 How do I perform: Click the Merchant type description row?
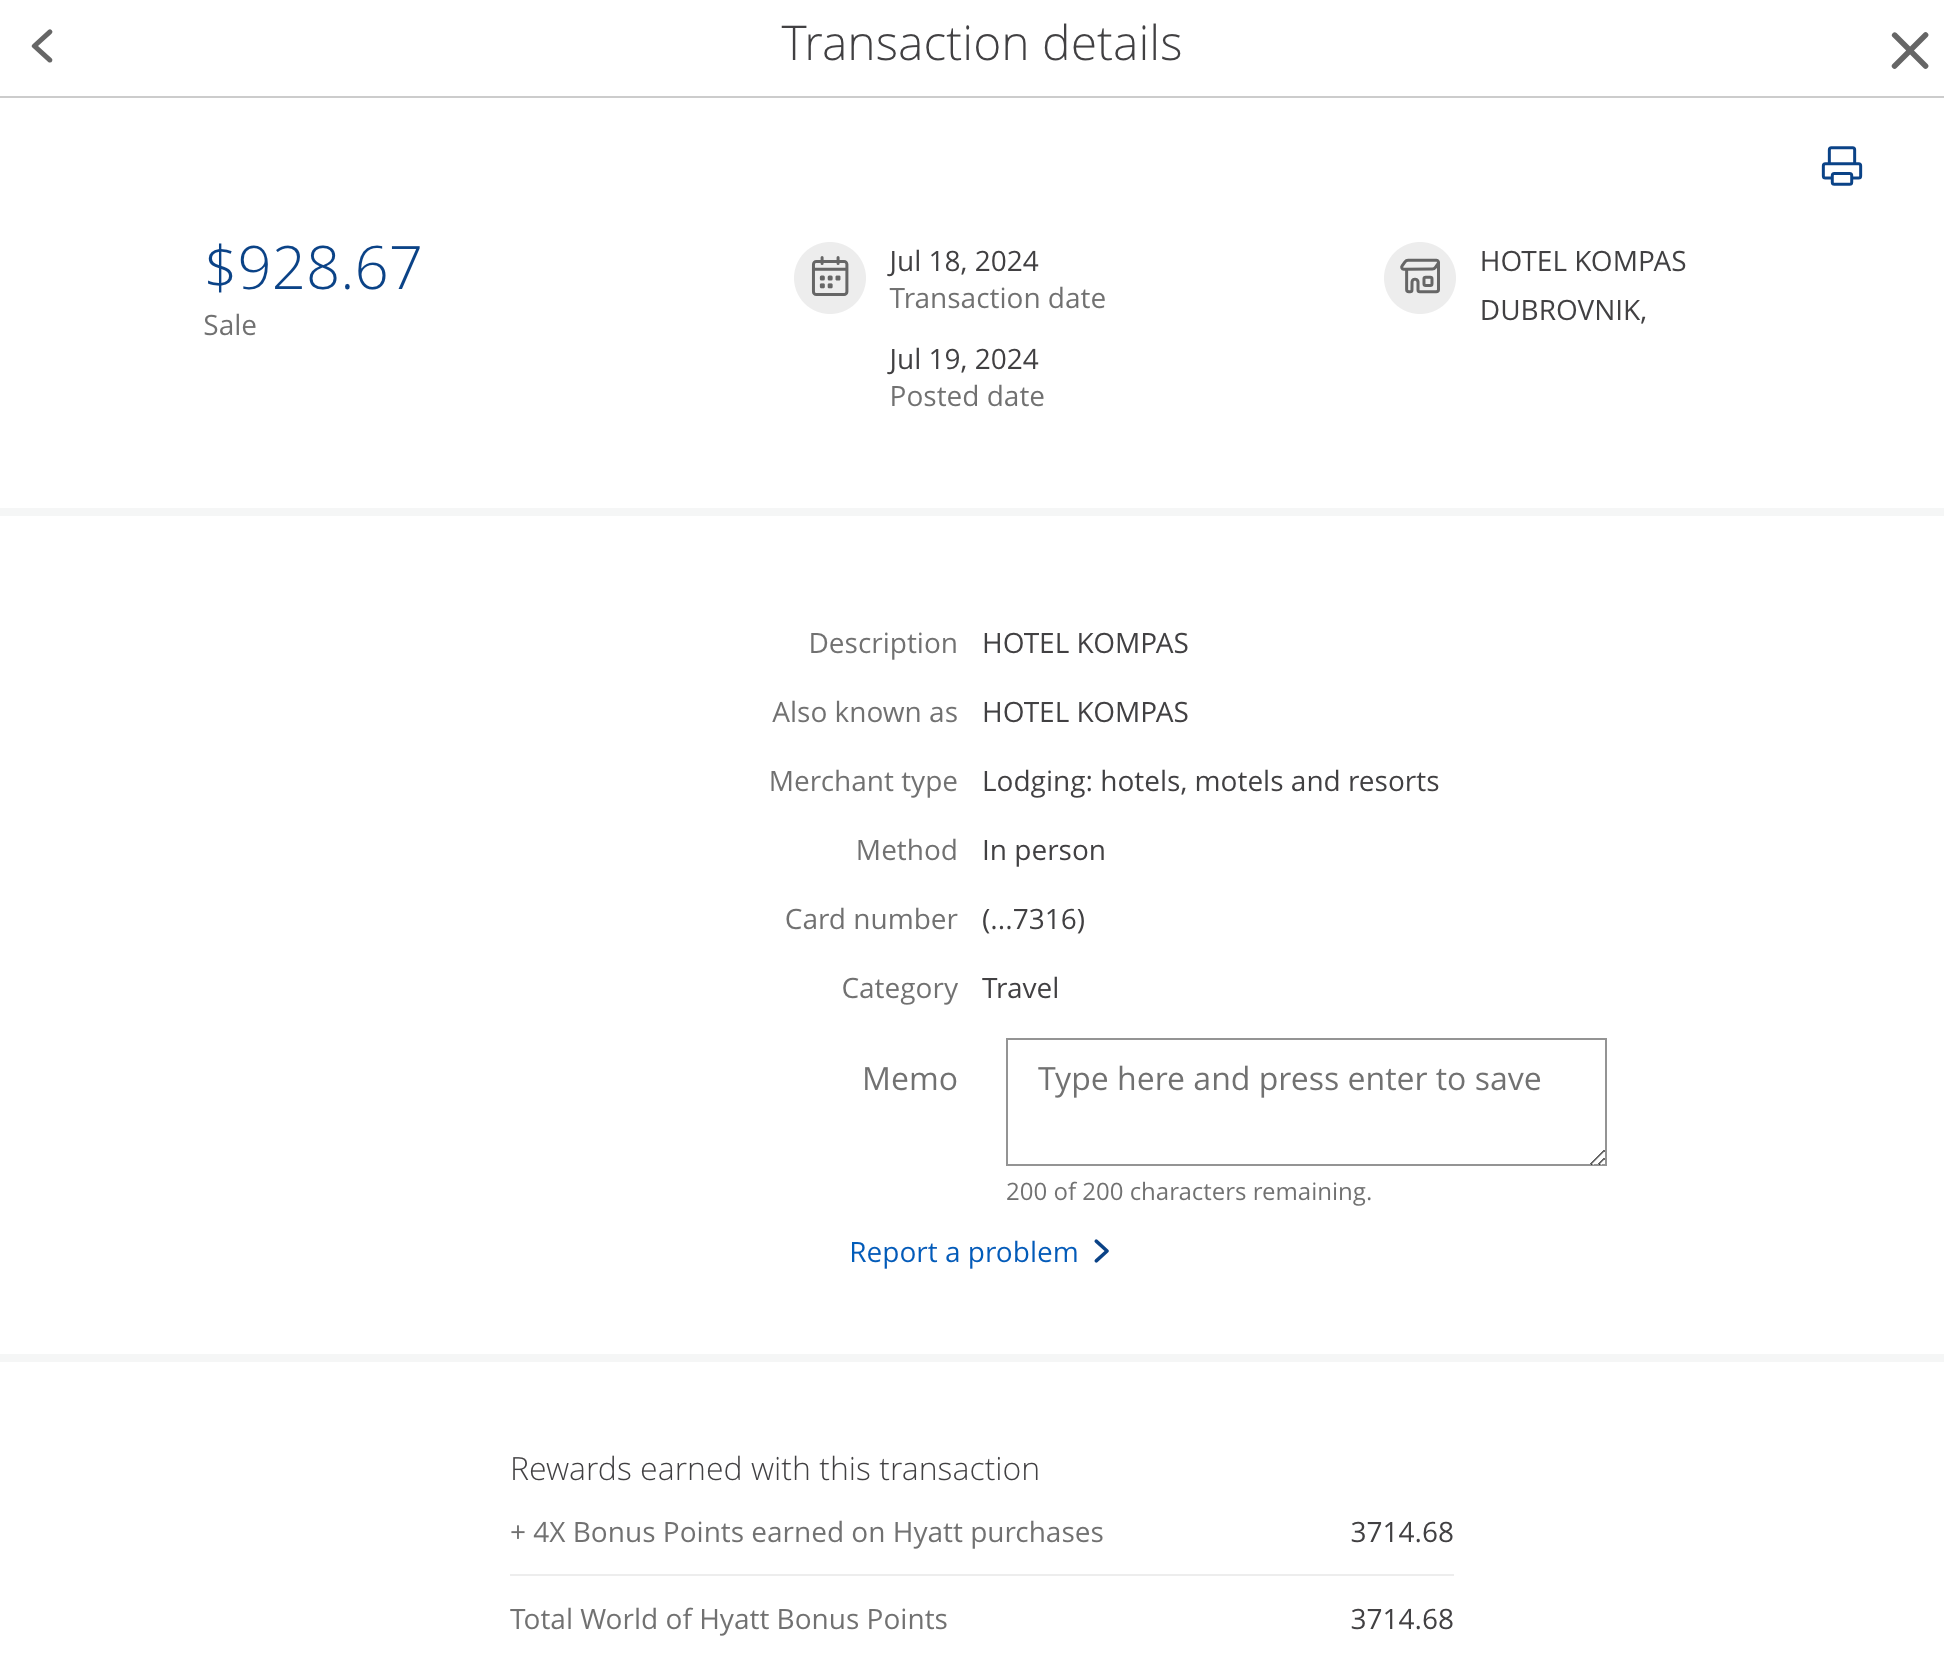click(x=1210, y=781)
